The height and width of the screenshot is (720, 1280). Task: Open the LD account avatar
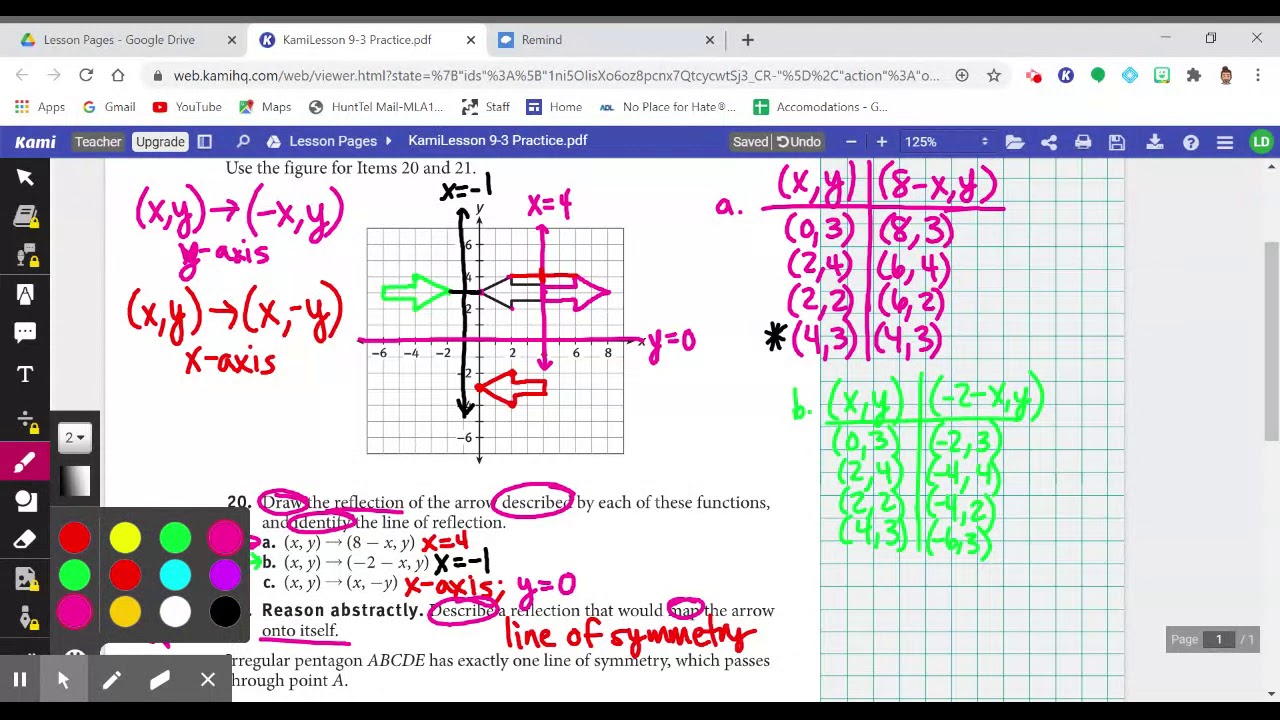tap(1261, 142)
